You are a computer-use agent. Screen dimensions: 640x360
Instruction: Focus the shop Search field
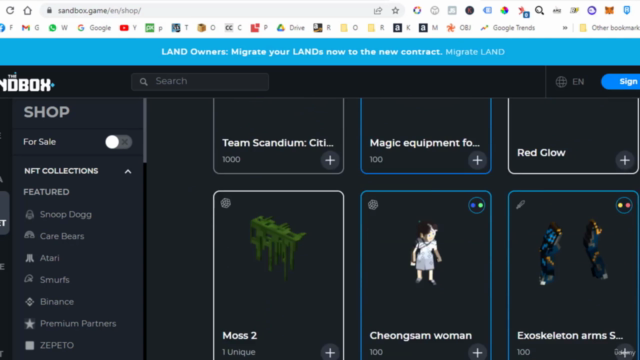coord(200,81)
